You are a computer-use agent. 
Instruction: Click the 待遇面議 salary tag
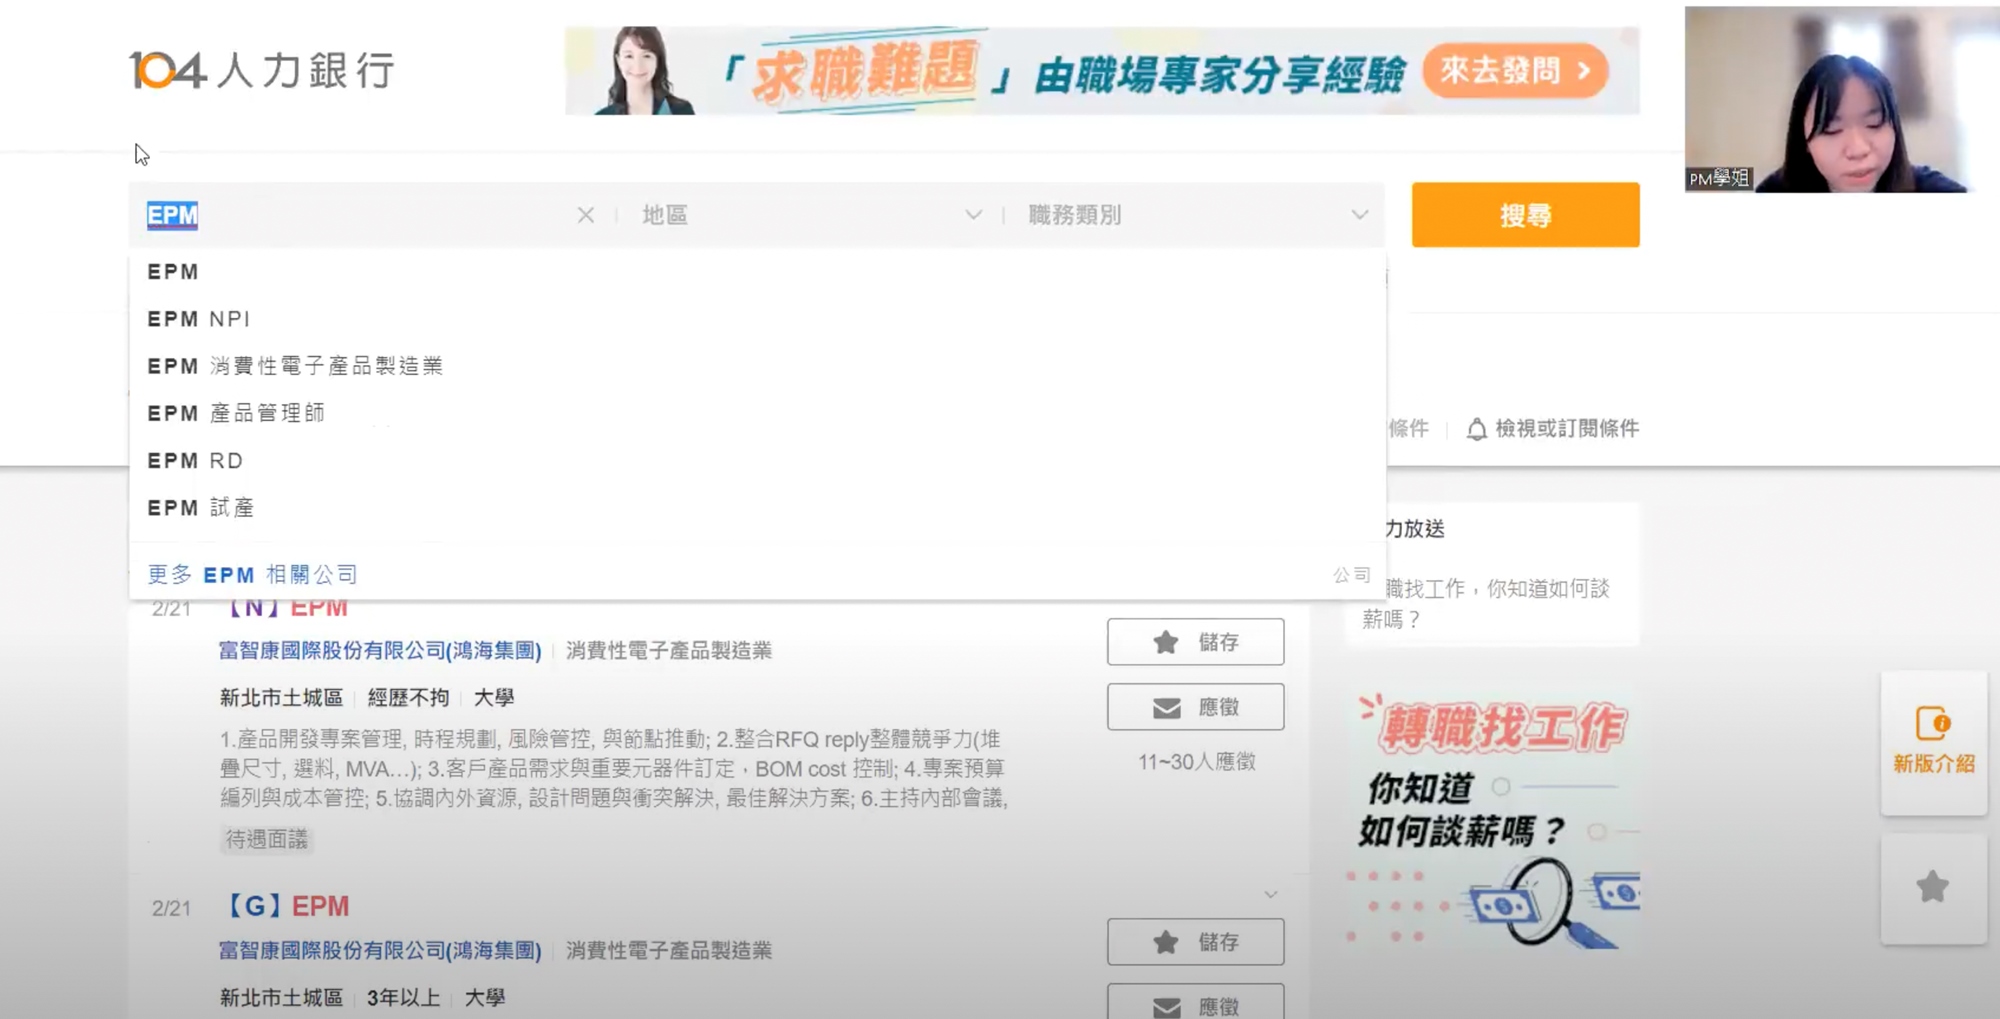click(x=267, y=839)
